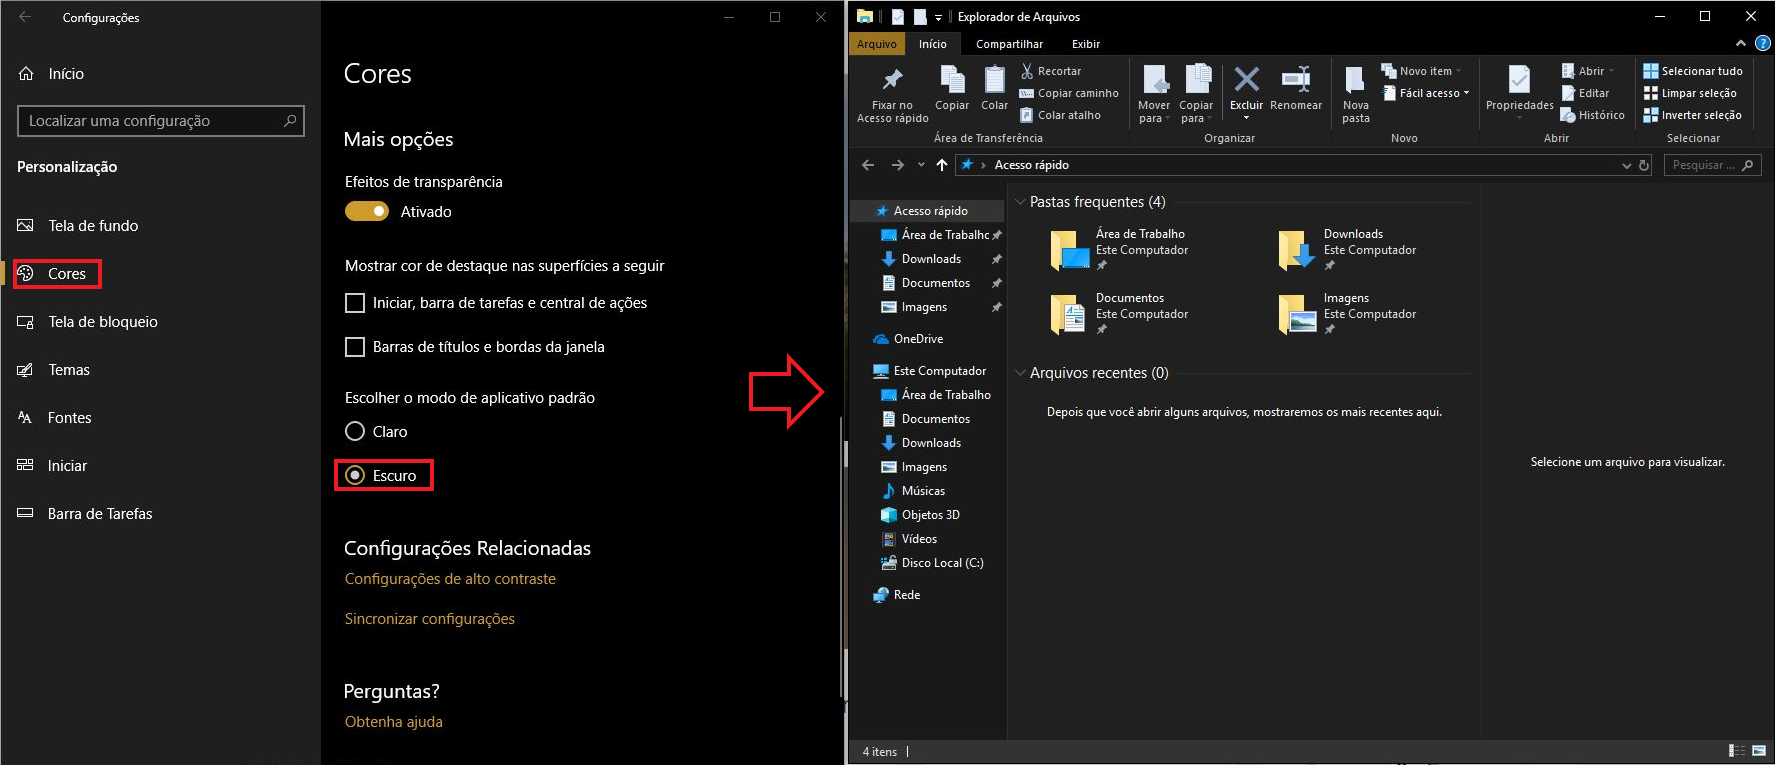Open the Propriedades icon in ribbon

click(x=1519, y=80)
